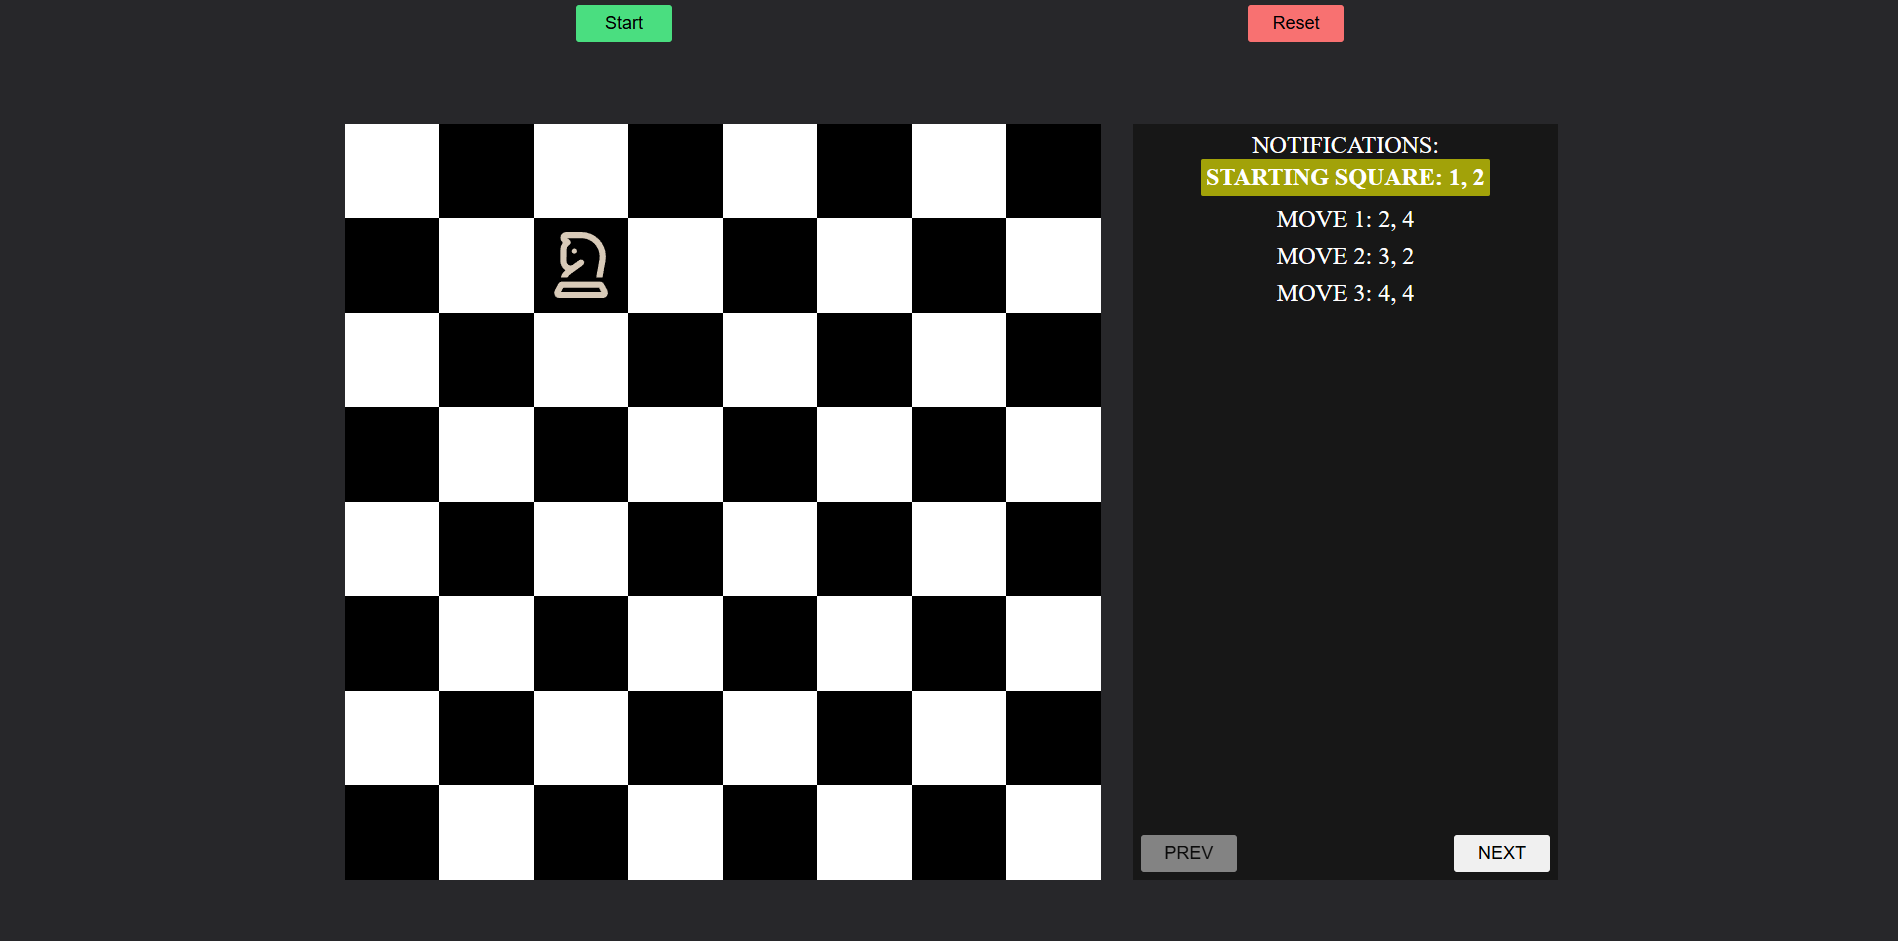
Task: Click the top-right corner square of the chessboard
Action: pyautogui.click(x=1053, y=171)
